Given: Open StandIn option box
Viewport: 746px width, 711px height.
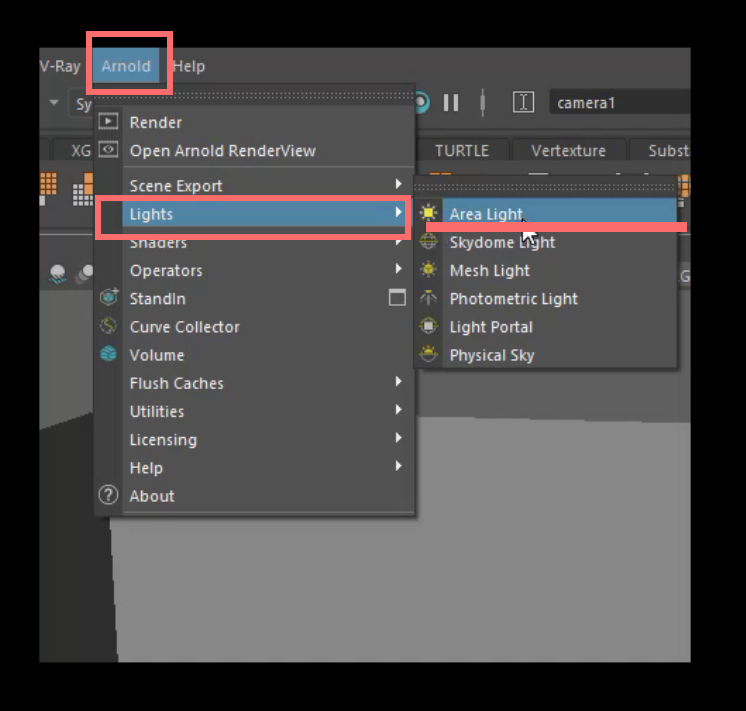Looking at the screenshot, I should (x=397, y=297).
